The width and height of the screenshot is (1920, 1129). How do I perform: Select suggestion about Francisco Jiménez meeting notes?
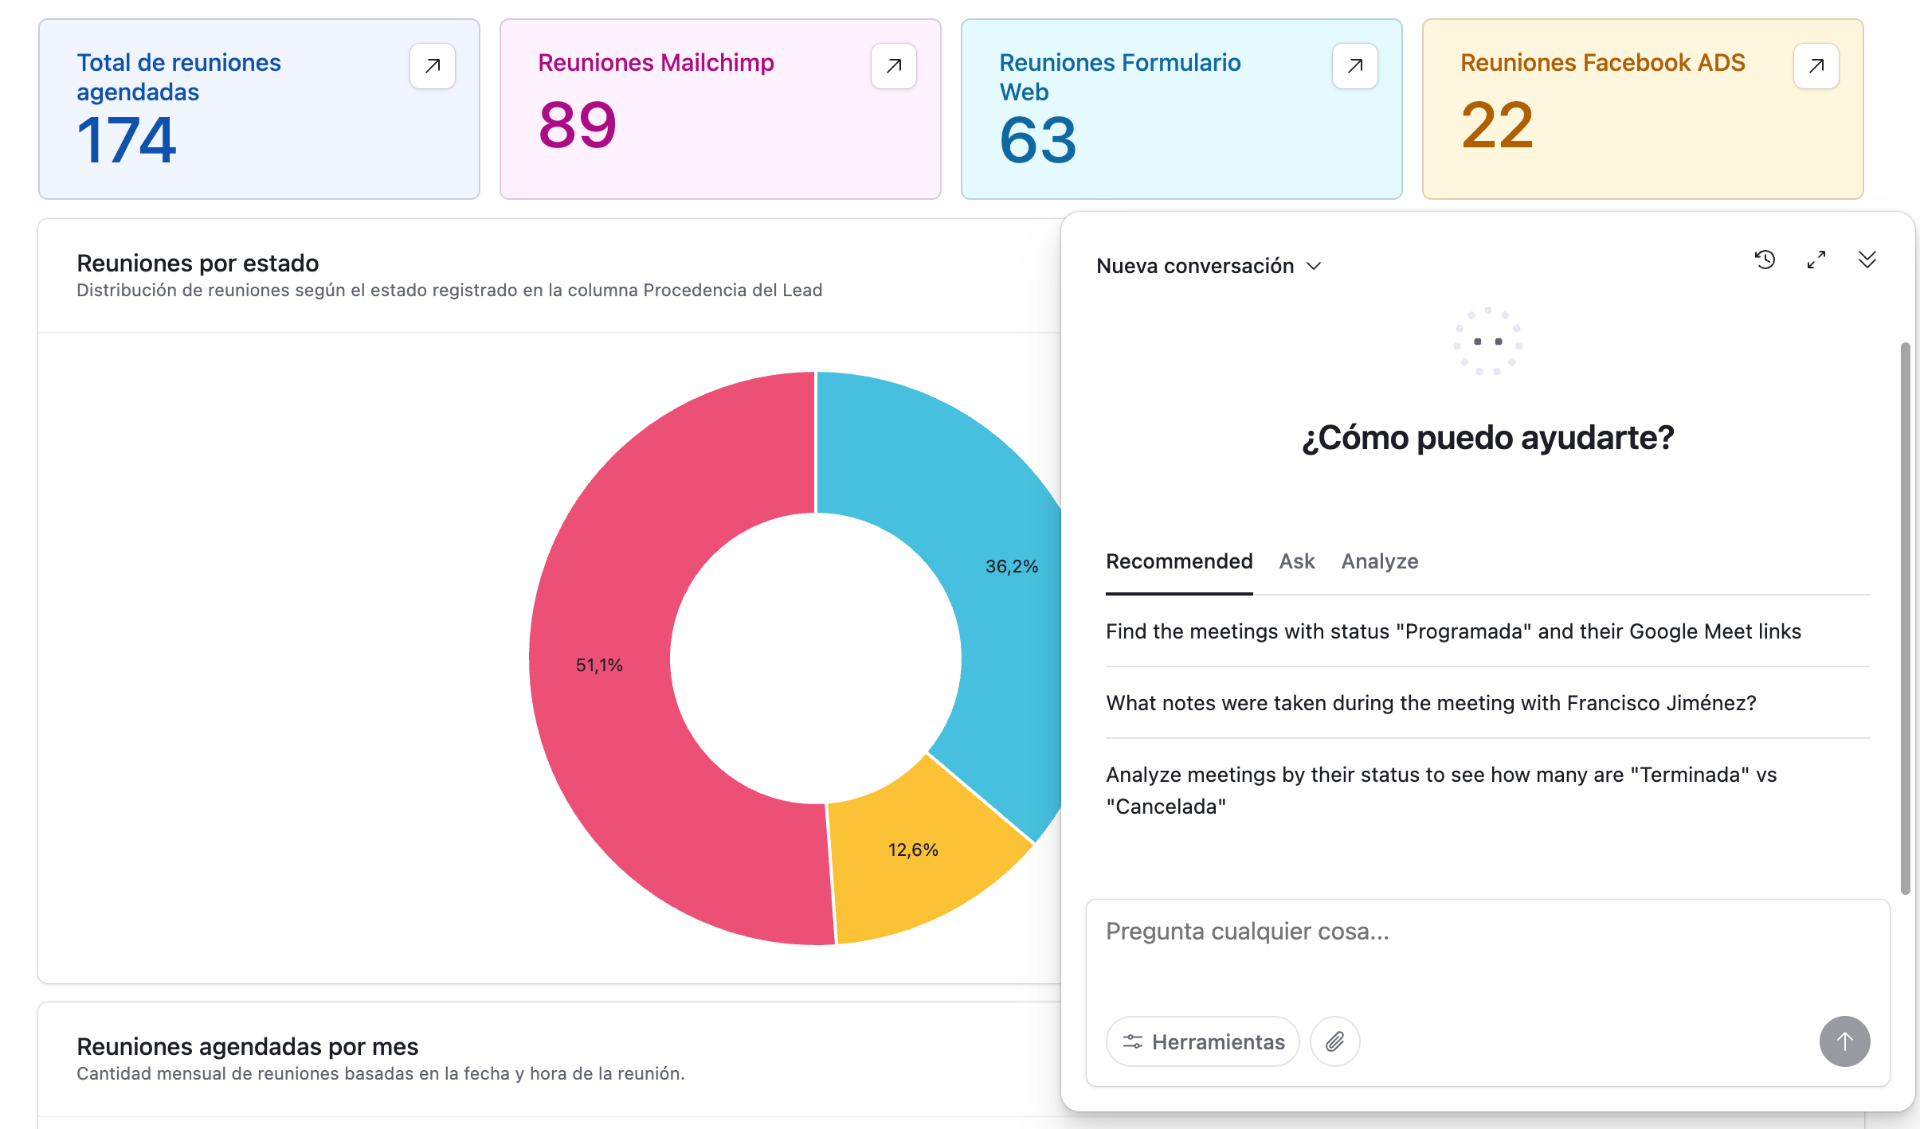pyautogui.click(x=1488, y=703)
